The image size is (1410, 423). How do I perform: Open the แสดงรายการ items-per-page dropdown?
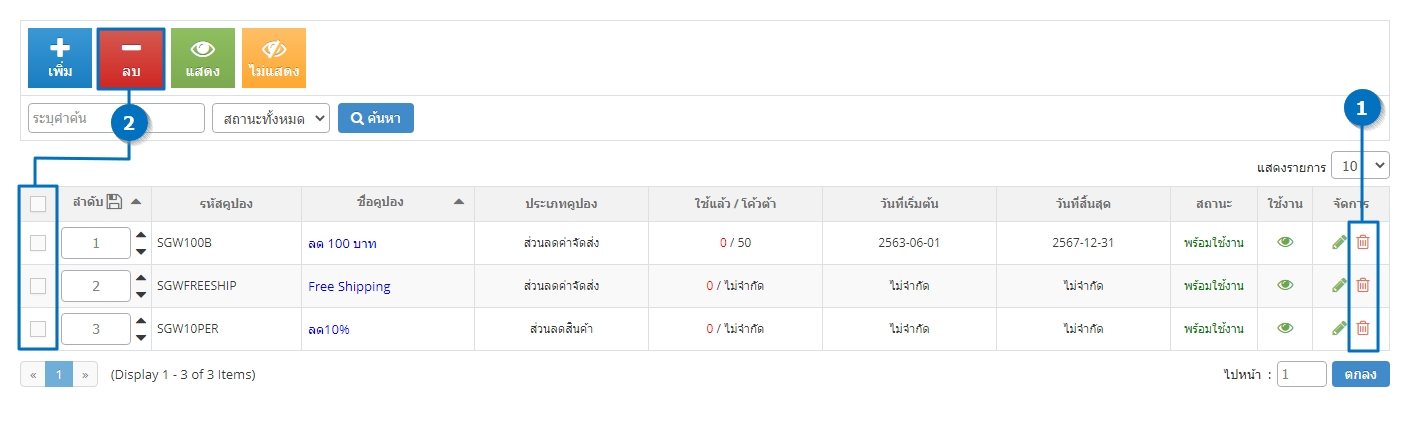click(x=1361, y=166)
